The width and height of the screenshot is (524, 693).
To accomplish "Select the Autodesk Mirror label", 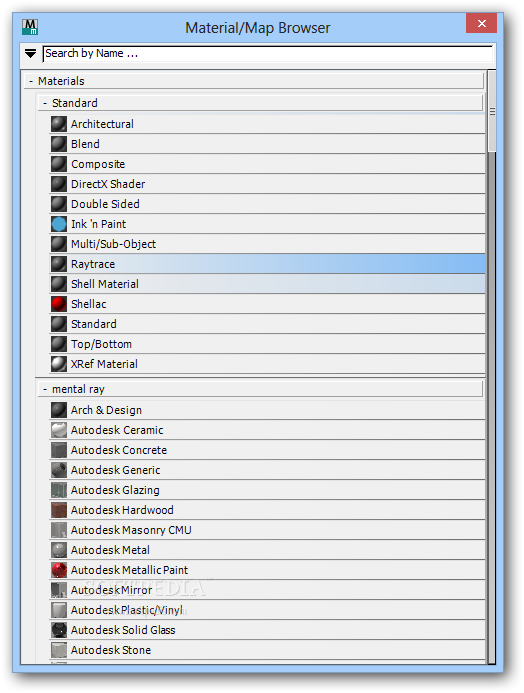I will [112, 590].
